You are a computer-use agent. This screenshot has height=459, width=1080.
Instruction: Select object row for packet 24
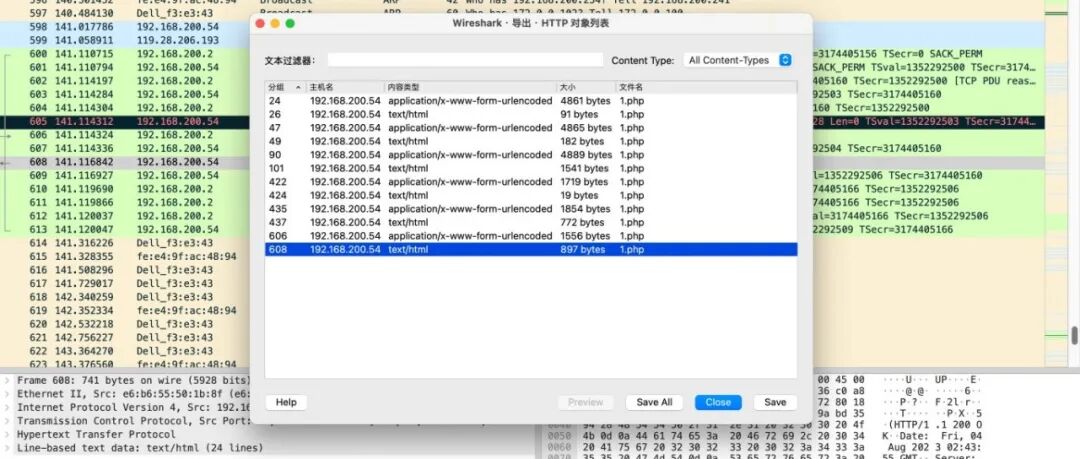tap(531, 101)
